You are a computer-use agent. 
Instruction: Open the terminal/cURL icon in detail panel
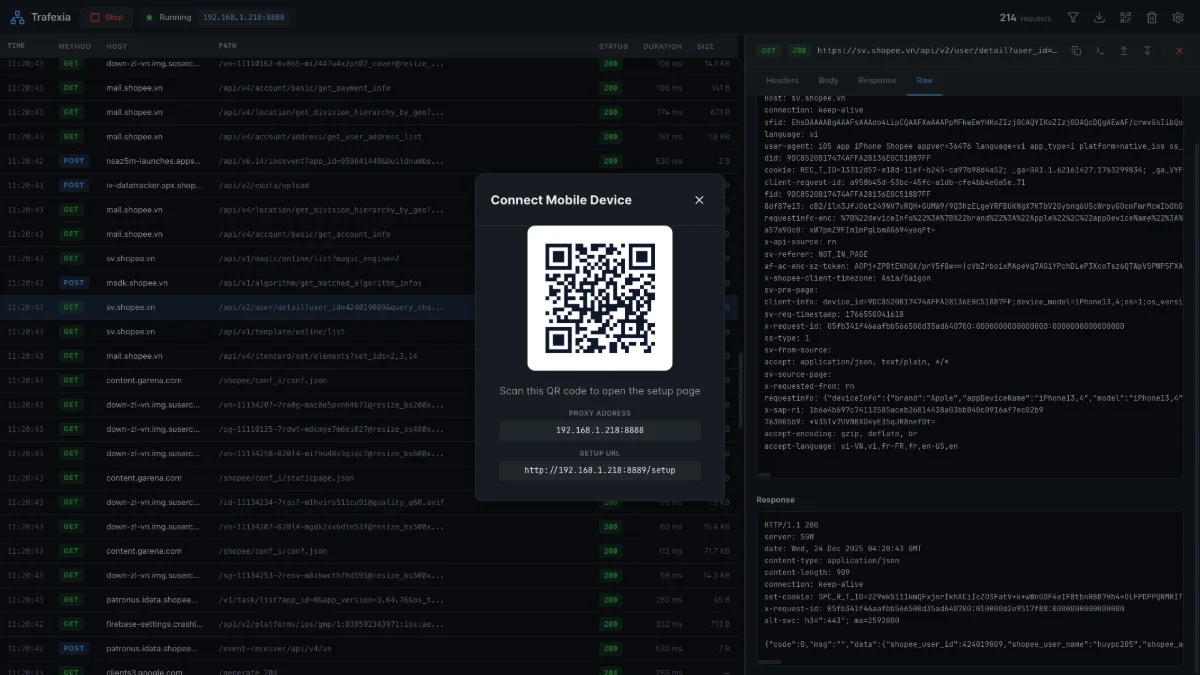[1099, 51]
